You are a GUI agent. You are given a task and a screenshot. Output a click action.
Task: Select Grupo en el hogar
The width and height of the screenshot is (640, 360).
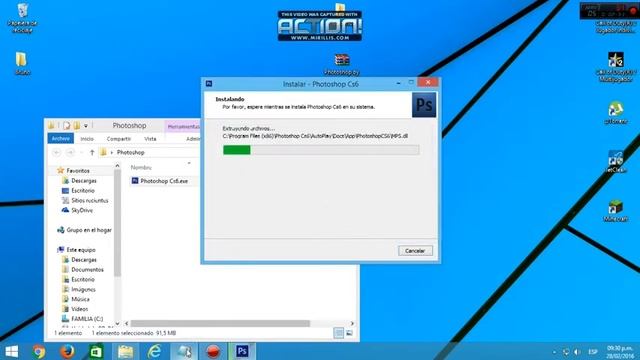click(x=89, y=230)
